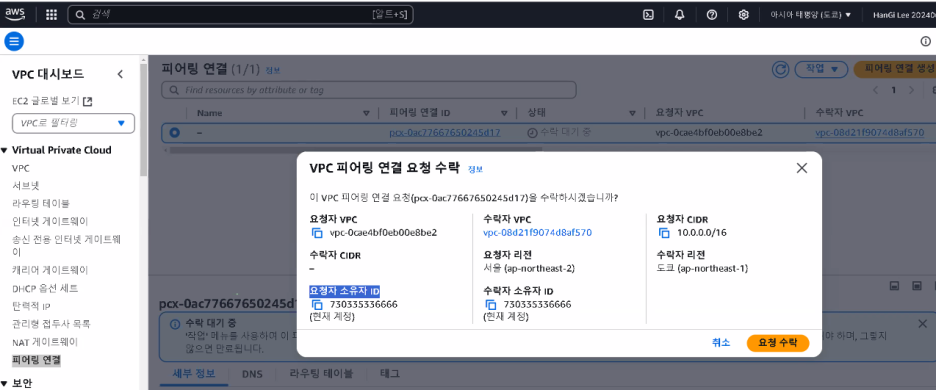Click the sidebar vertical scrollbar
Screen dimensions: 936x390
point(143,119)
